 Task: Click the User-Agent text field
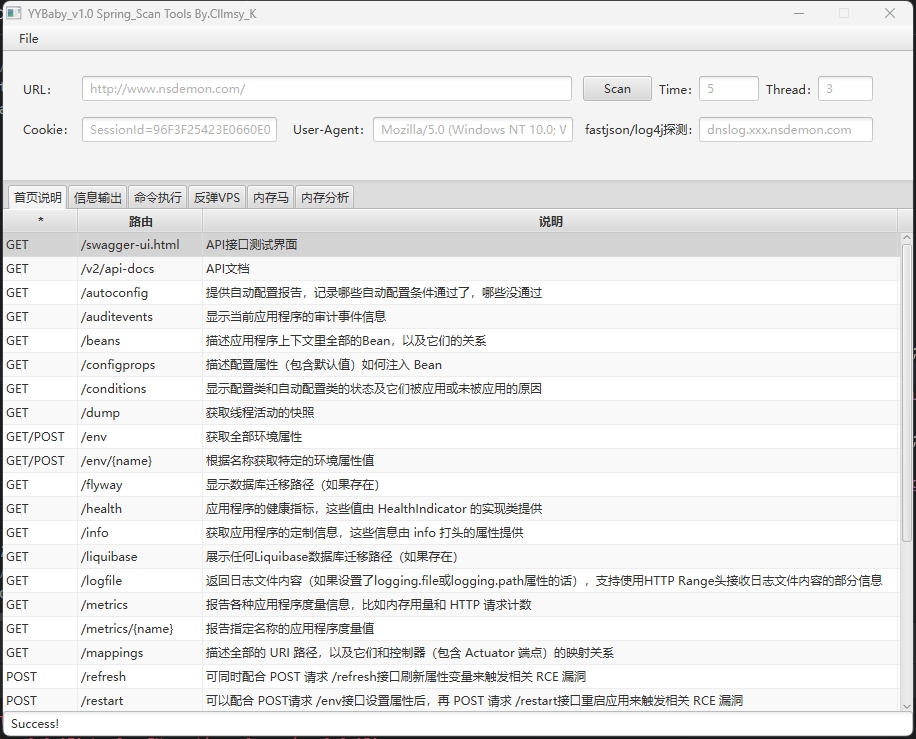coord(473,130)
